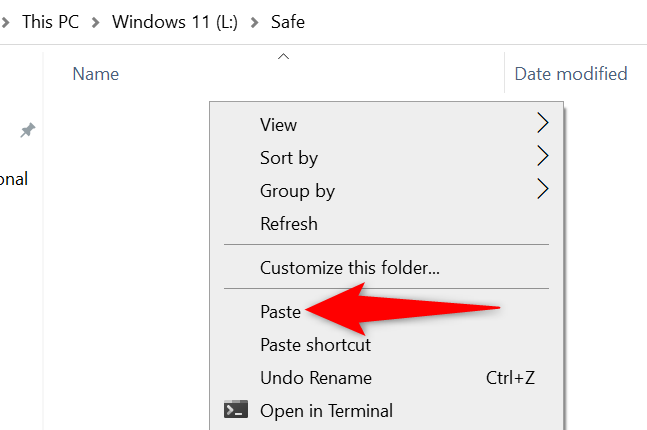Click the Date modified column header
The width and height of the screenshot is (647, 430).
[570, 74]
